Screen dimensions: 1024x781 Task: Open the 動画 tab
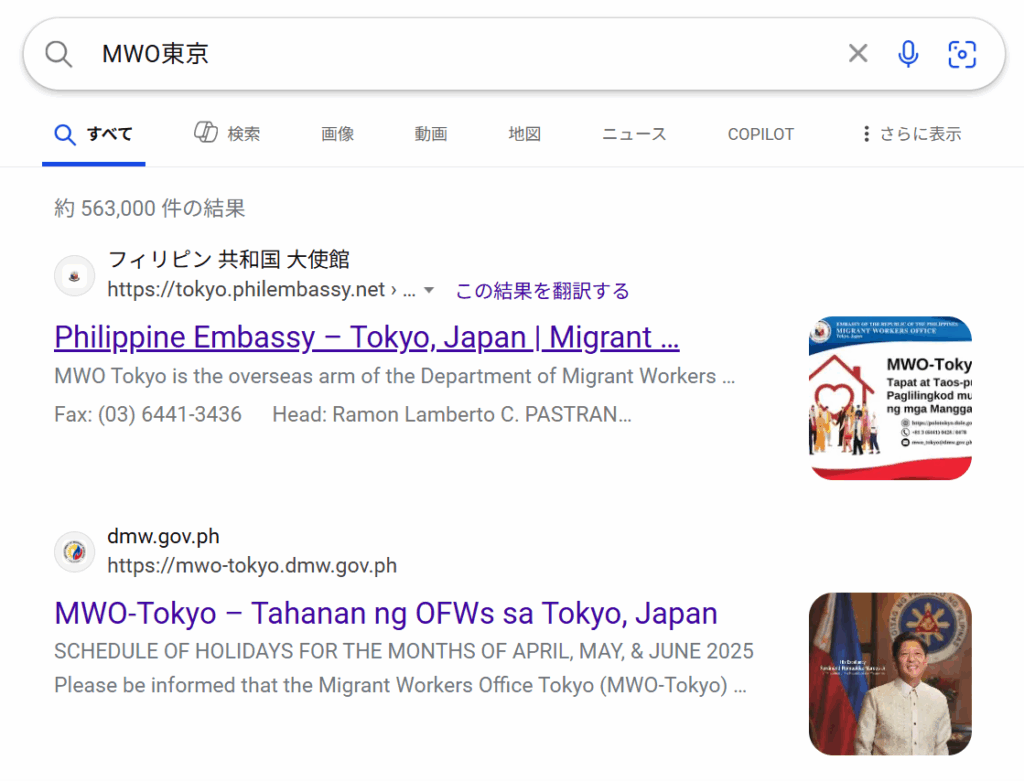[x=431, y=135]
